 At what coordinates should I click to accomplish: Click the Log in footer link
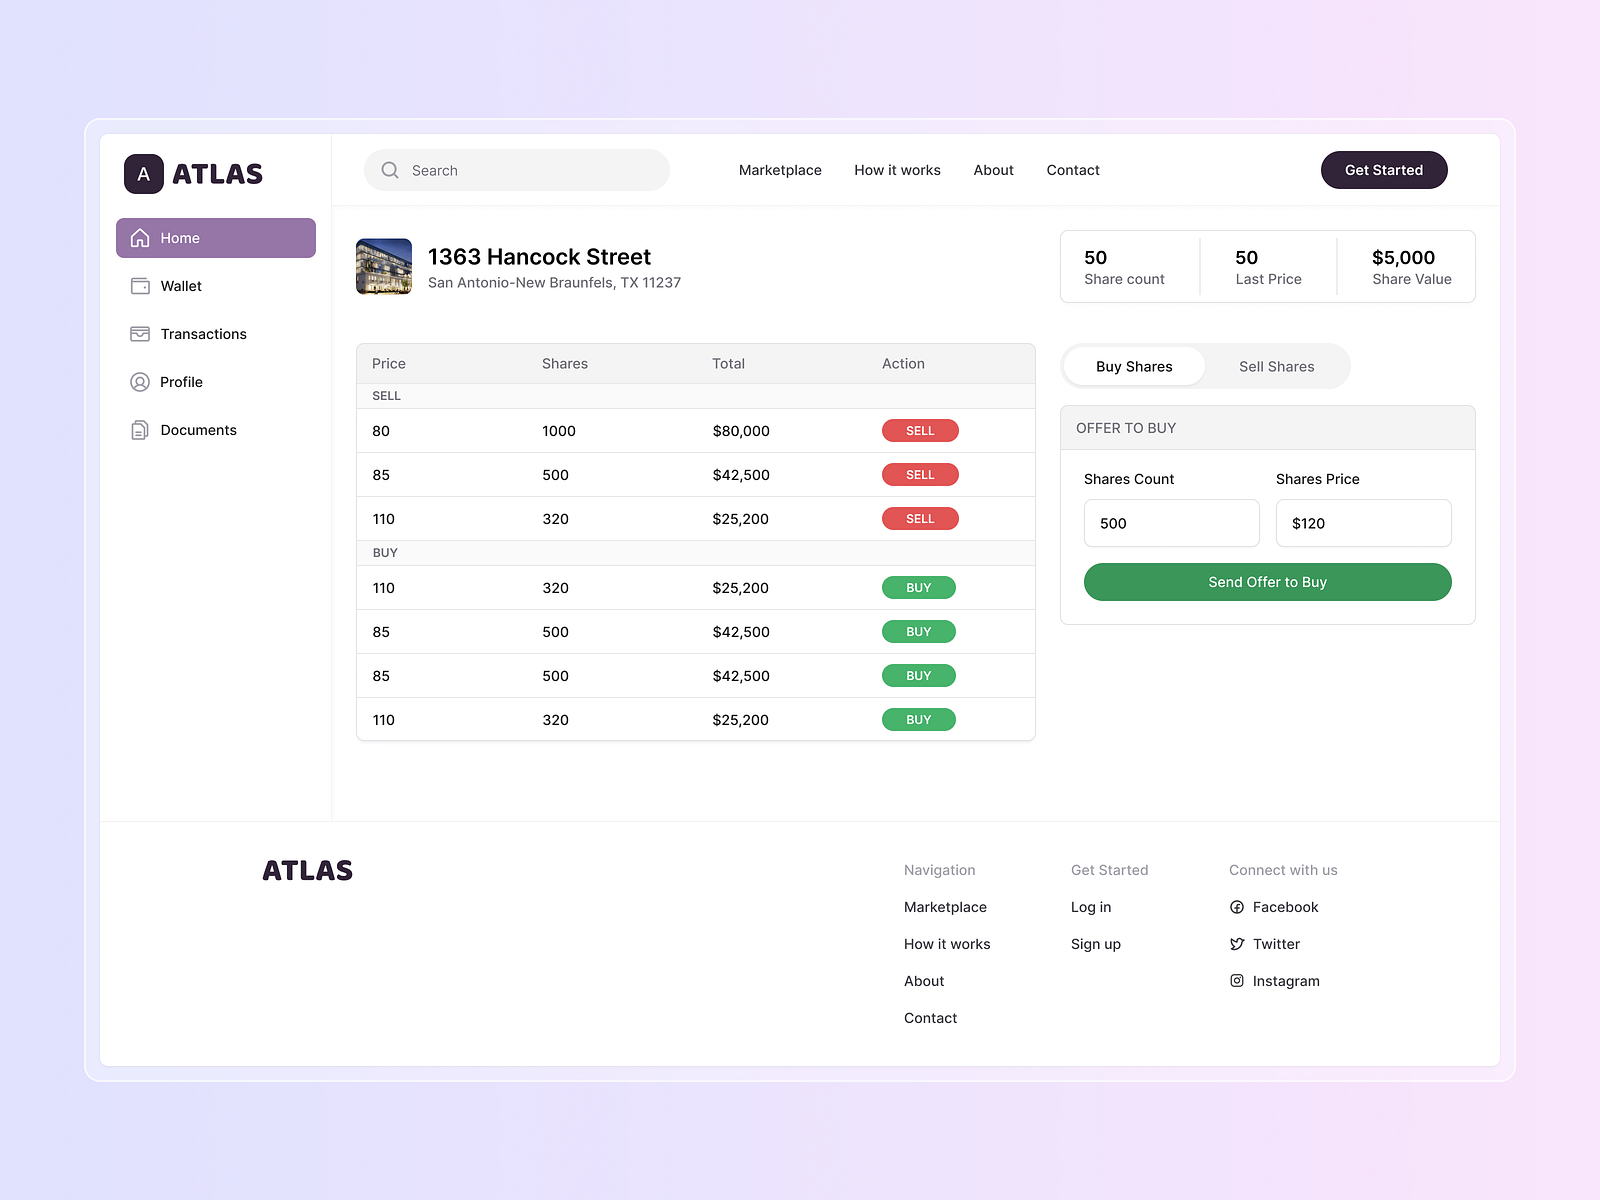(1090, 907)
